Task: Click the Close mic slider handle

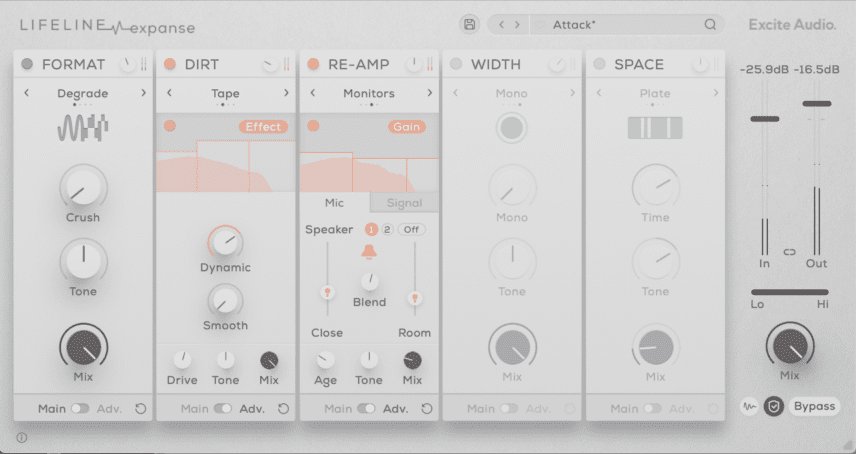Action: coord(327,292)
